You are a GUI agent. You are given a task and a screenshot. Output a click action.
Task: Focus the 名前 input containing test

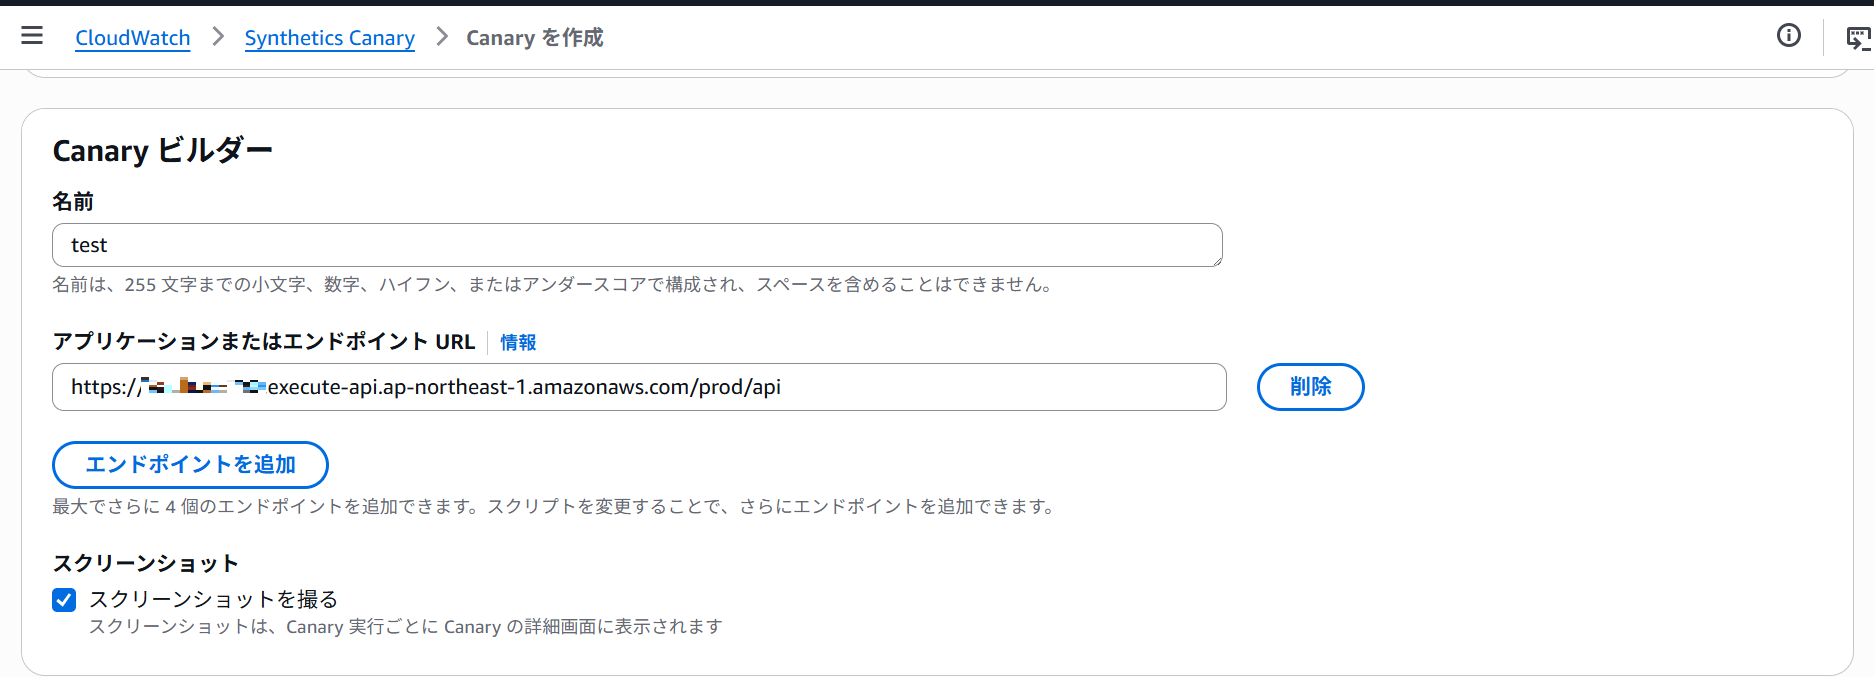[x=636, y=245]
